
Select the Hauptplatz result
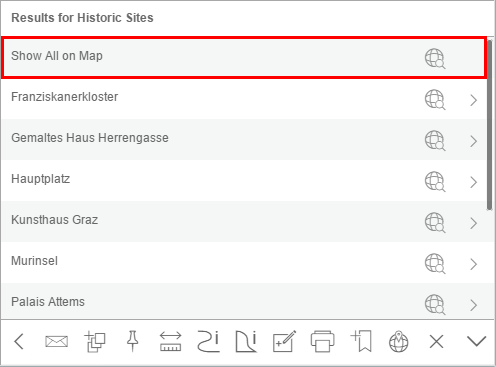pyautogui.click(x=244, y=181)
